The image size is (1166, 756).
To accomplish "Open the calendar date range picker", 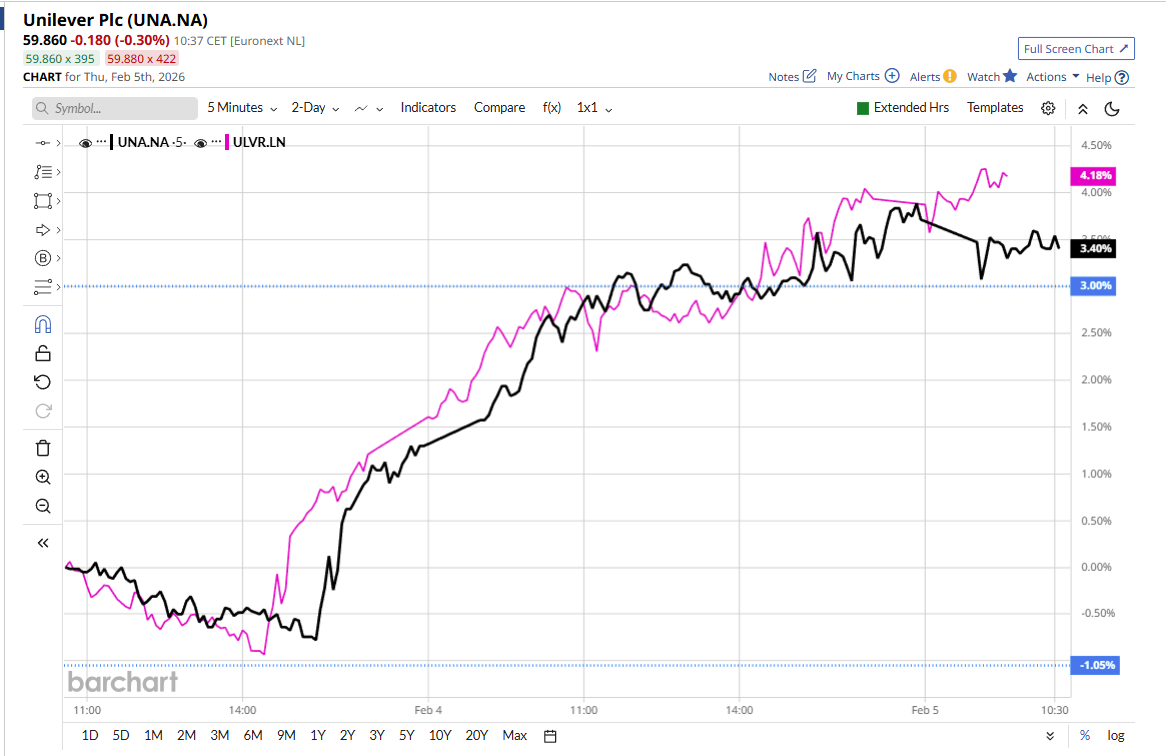I will tap(550, 736).
